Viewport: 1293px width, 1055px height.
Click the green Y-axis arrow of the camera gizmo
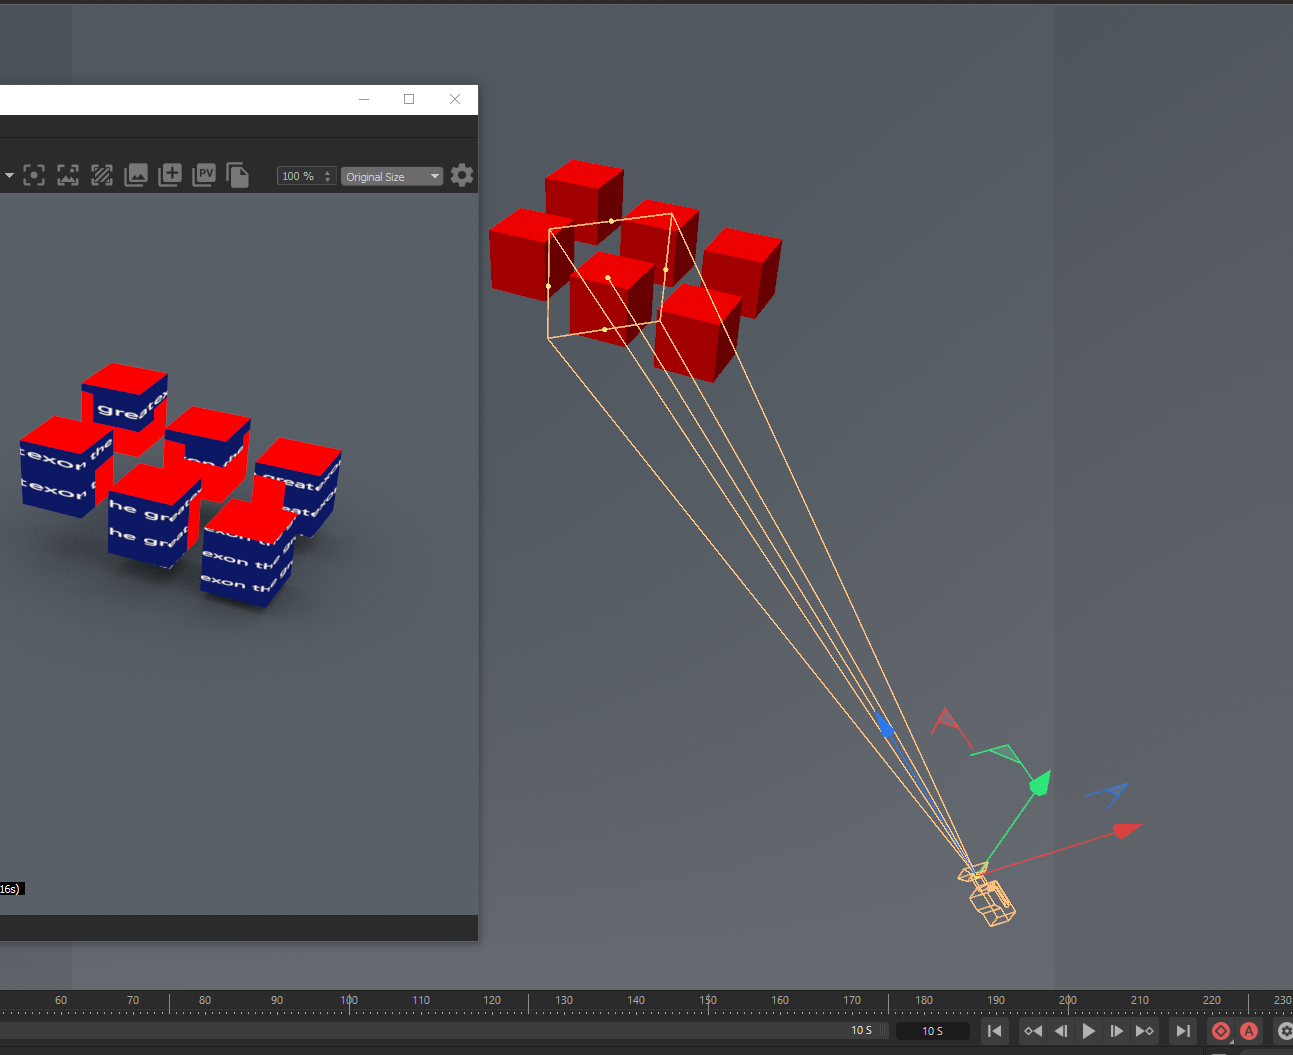(x=1041, y=783)
